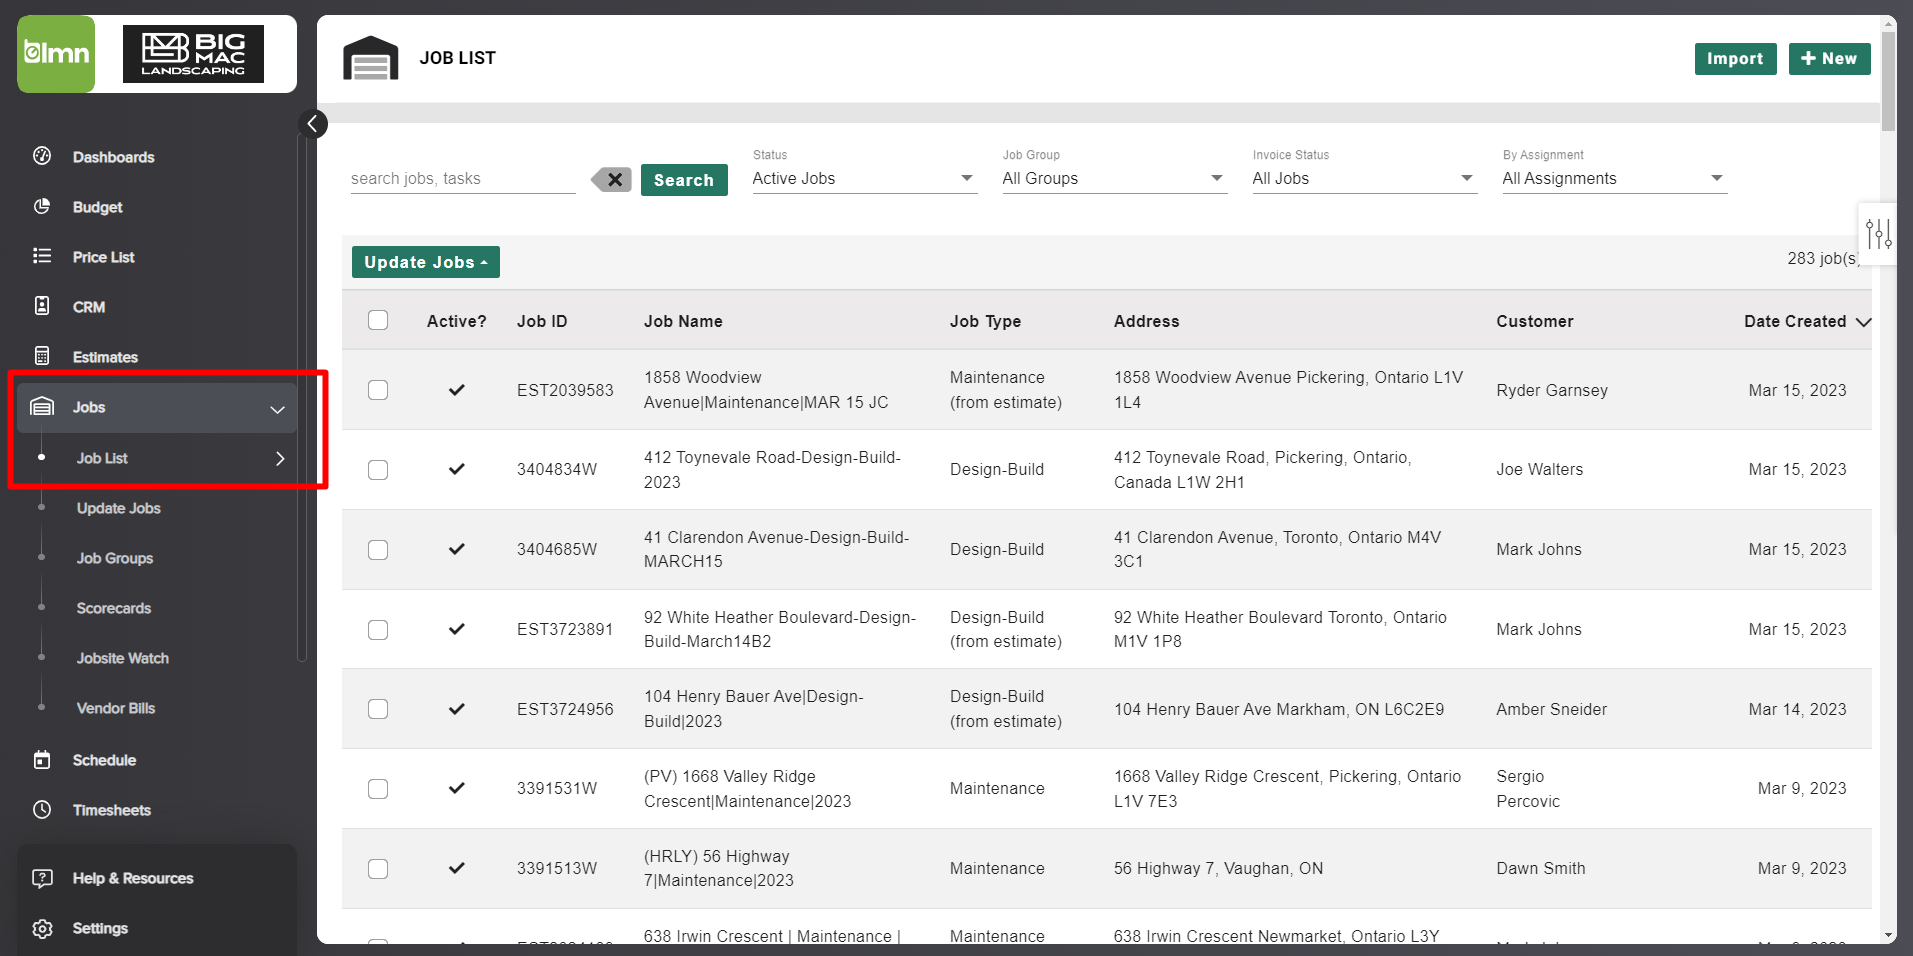
Task: Open the Status Active Jobs dropdown
Action: point(864,179)
